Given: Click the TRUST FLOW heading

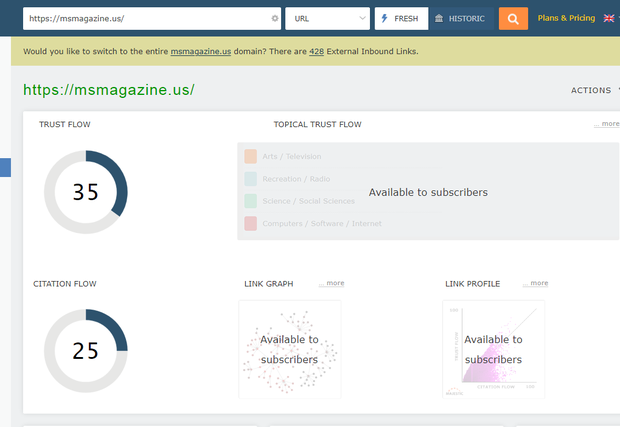Looking at the screenshot, I should pos(65,125).
